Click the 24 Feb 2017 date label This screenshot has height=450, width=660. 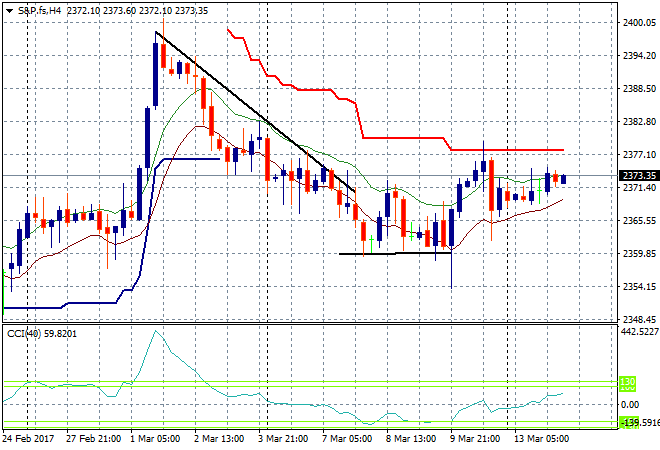tap(28, 439)
